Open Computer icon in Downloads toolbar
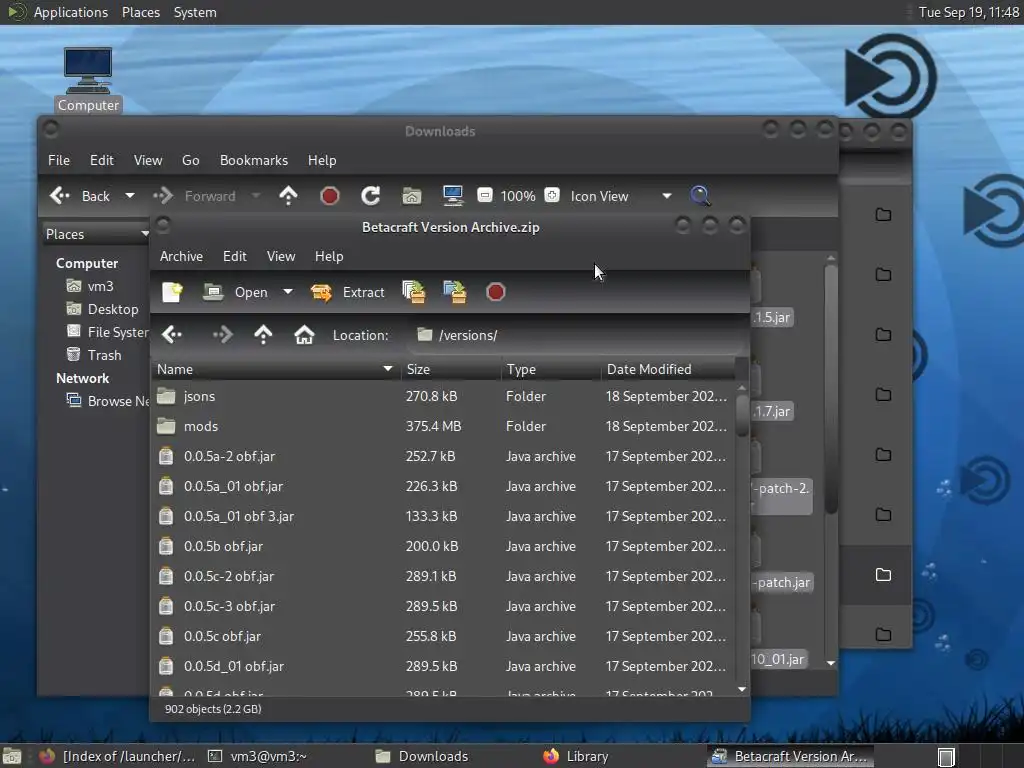Image resolution: width=1024 pixels, height=768 pixels. pos(453,195)
